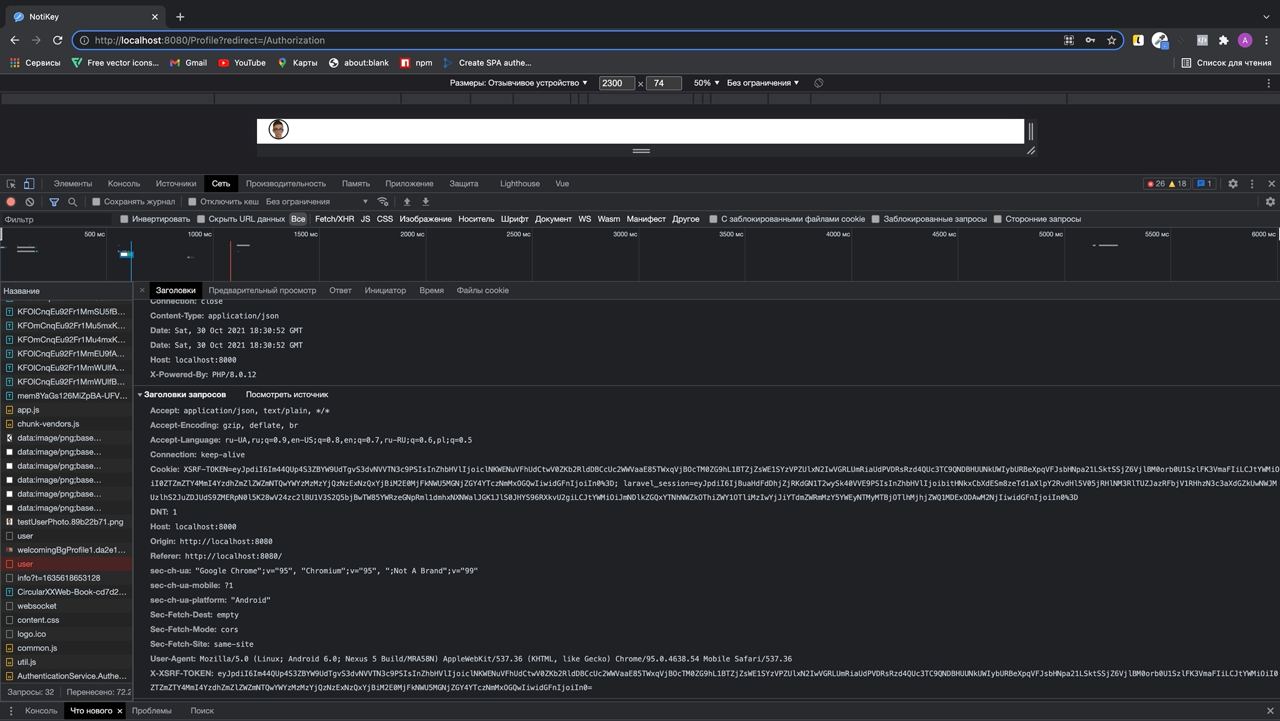Open YouTube bookmark
1280x721 pixels.
242,63
